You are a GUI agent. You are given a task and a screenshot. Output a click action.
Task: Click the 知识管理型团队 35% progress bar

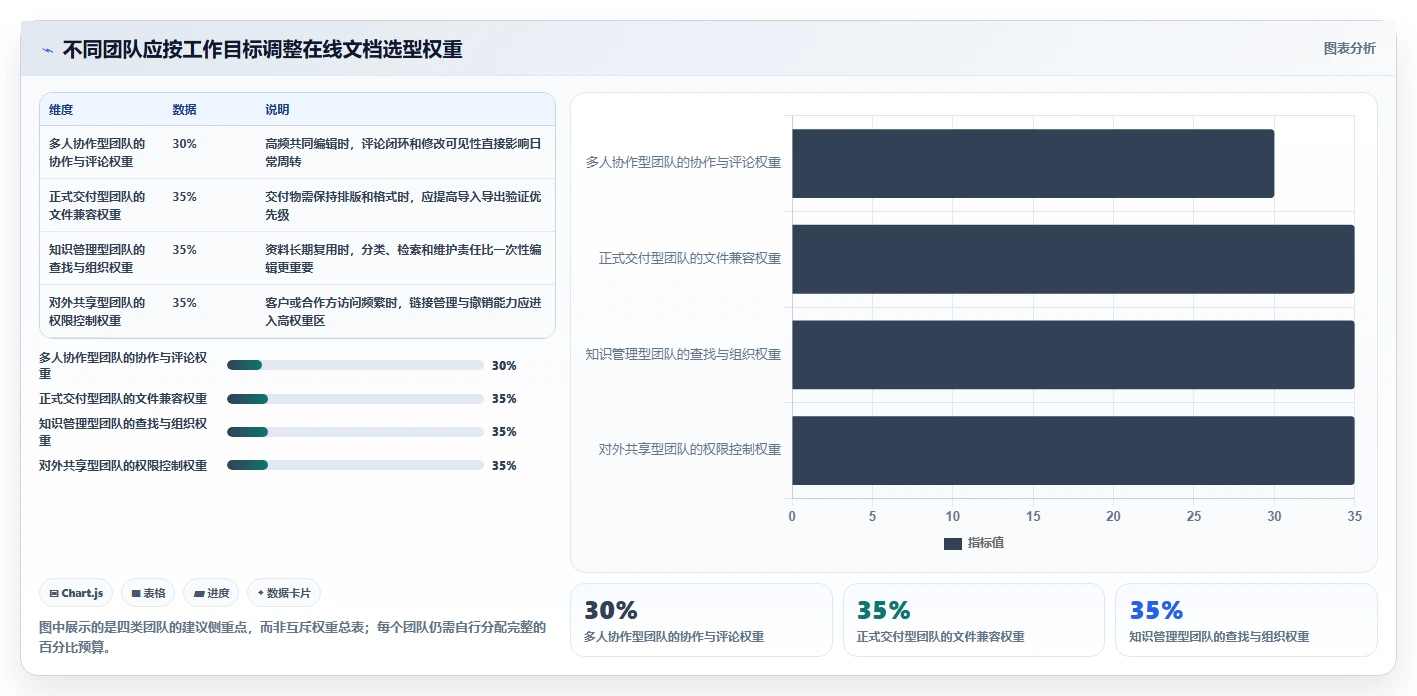click(355, 432)
